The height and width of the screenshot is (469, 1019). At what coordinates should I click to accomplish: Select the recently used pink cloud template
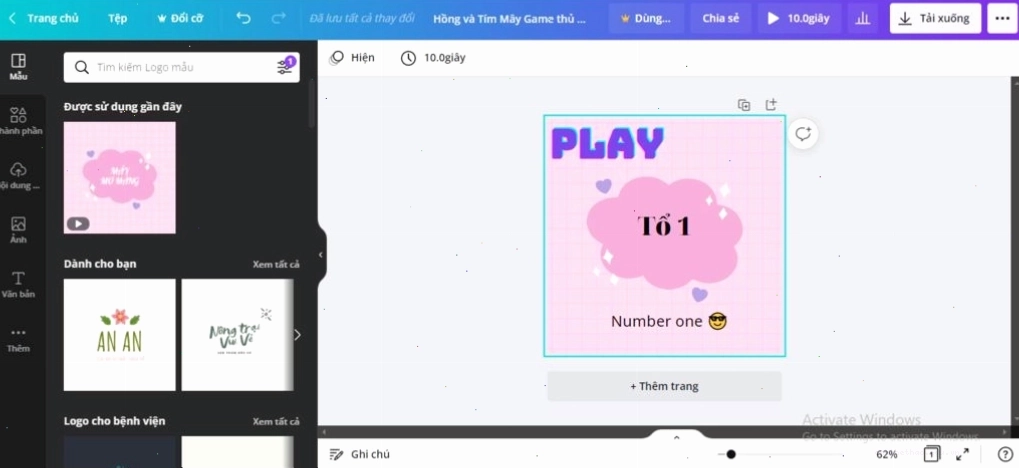pyautogui.click(x=120, y=178)
